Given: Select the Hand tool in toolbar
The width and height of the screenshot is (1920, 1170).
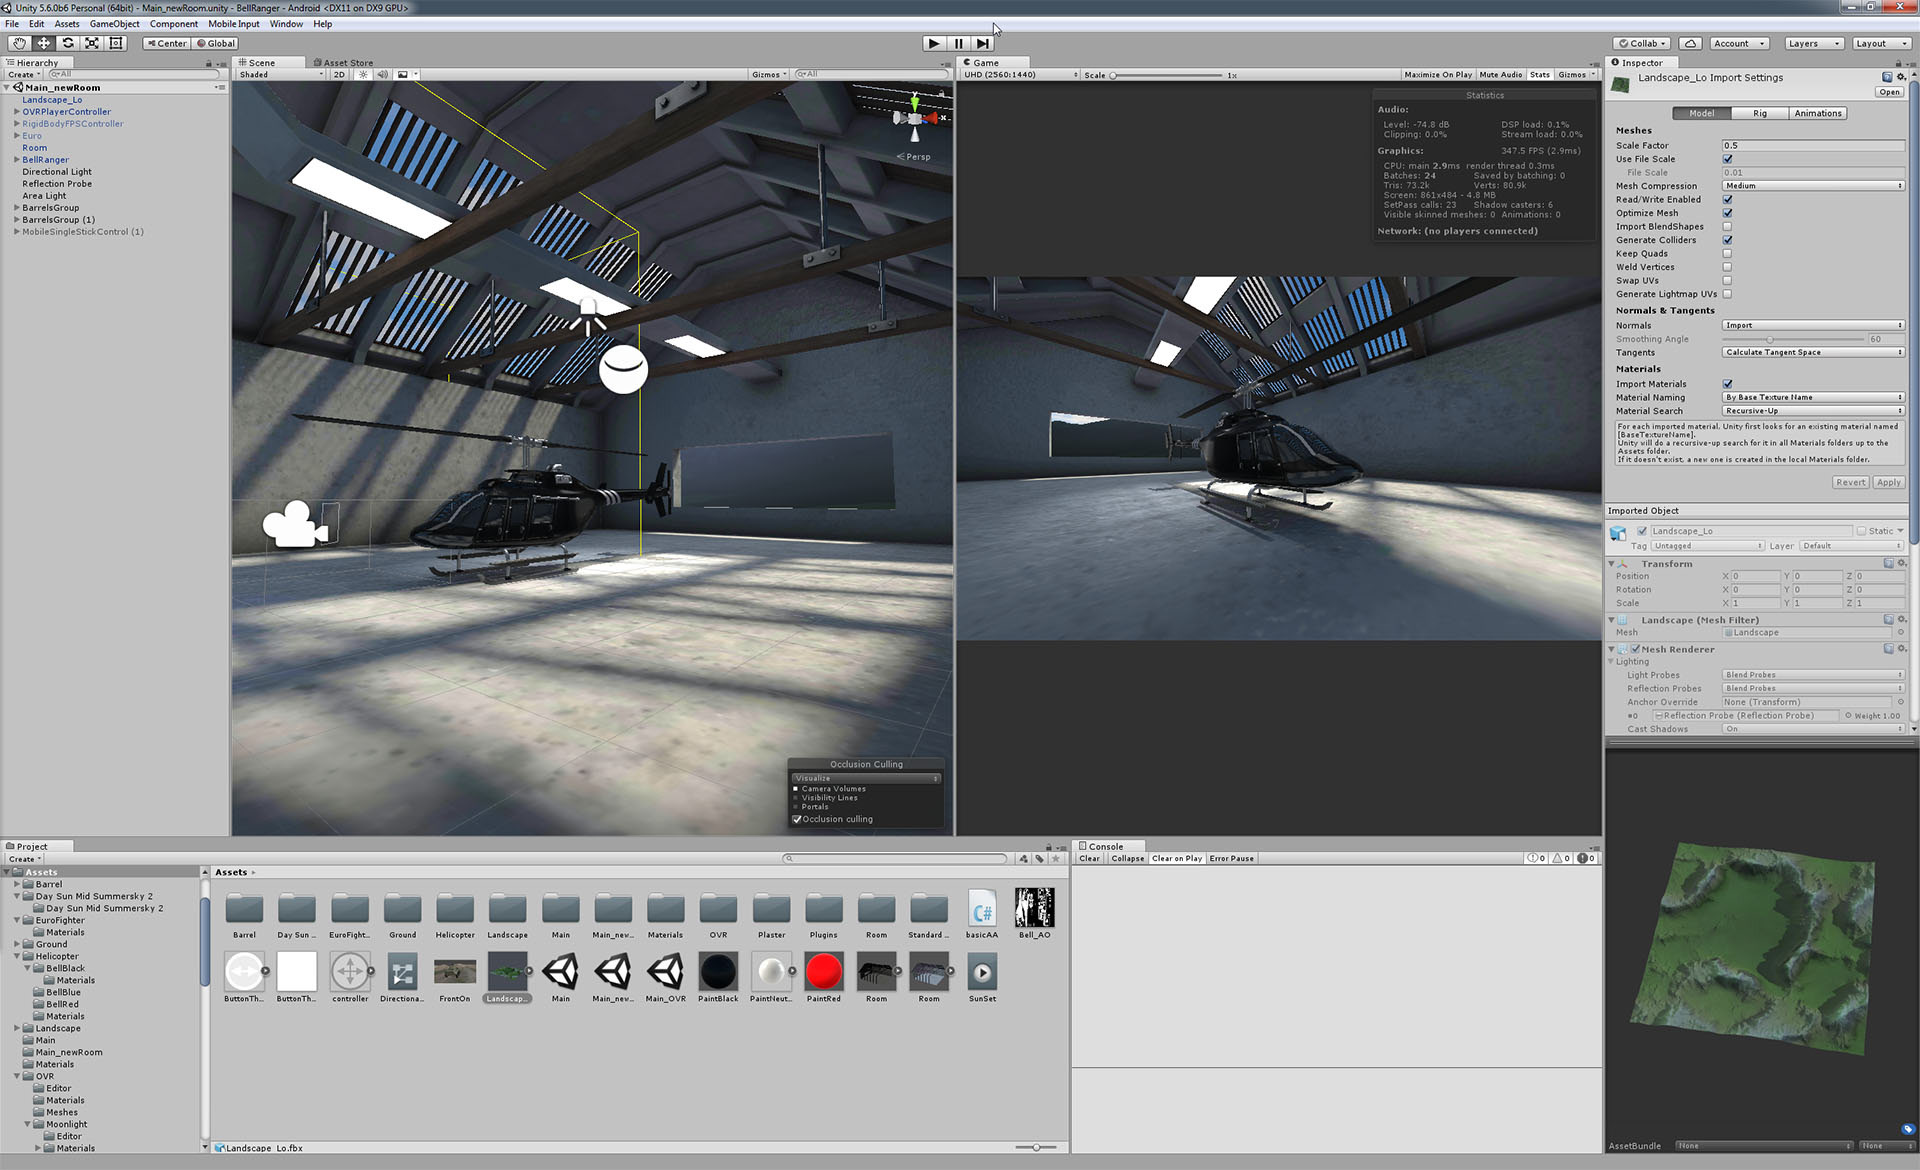Looking at the screenshot, I should (x=19, y=43).
